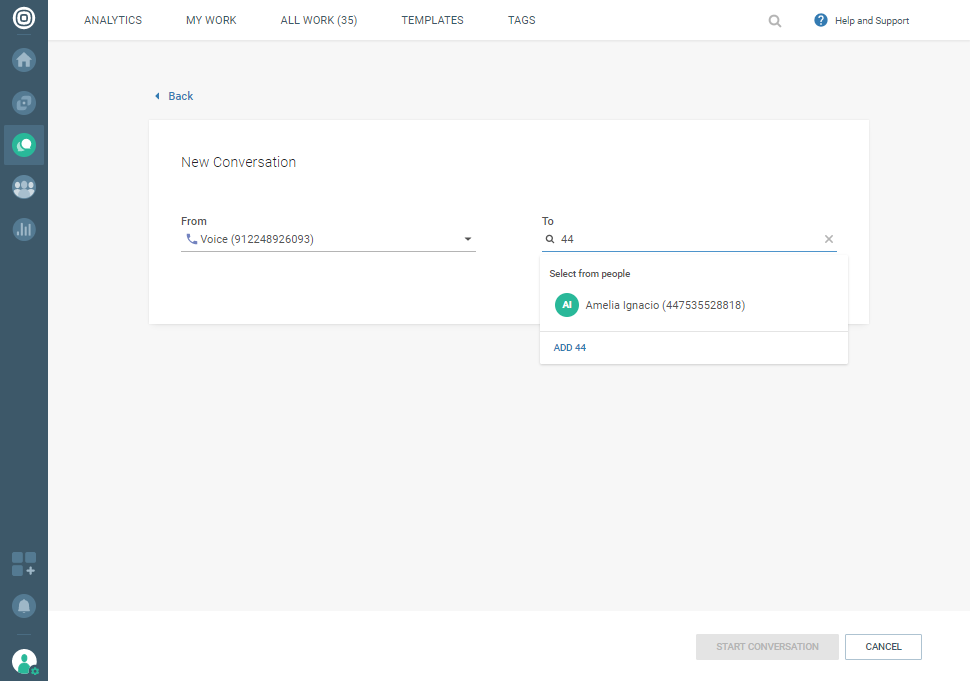Click the search magnifier in top bar

[775, 20]
